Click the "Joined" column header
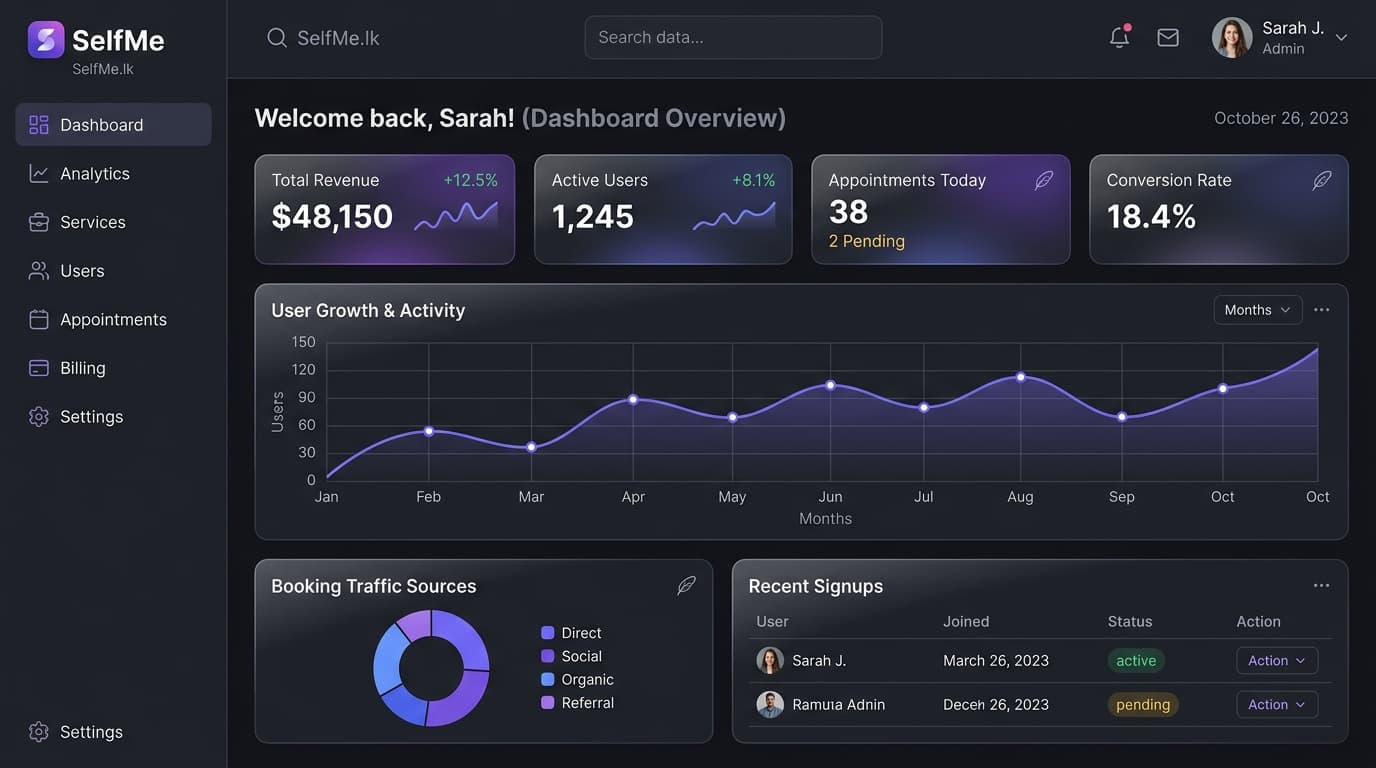 966,622
